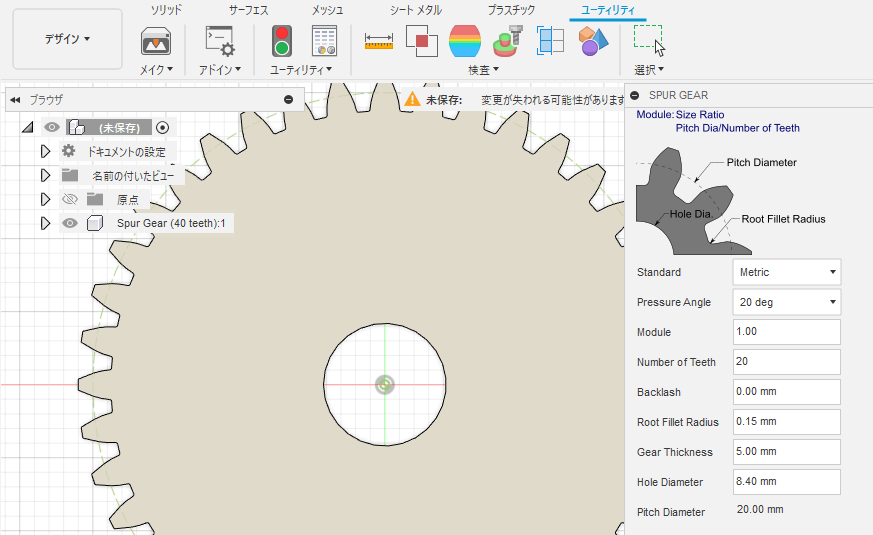Click the gear tooth diagram image
Viewport: 873px width, 535px height.
tap(693, 201)
